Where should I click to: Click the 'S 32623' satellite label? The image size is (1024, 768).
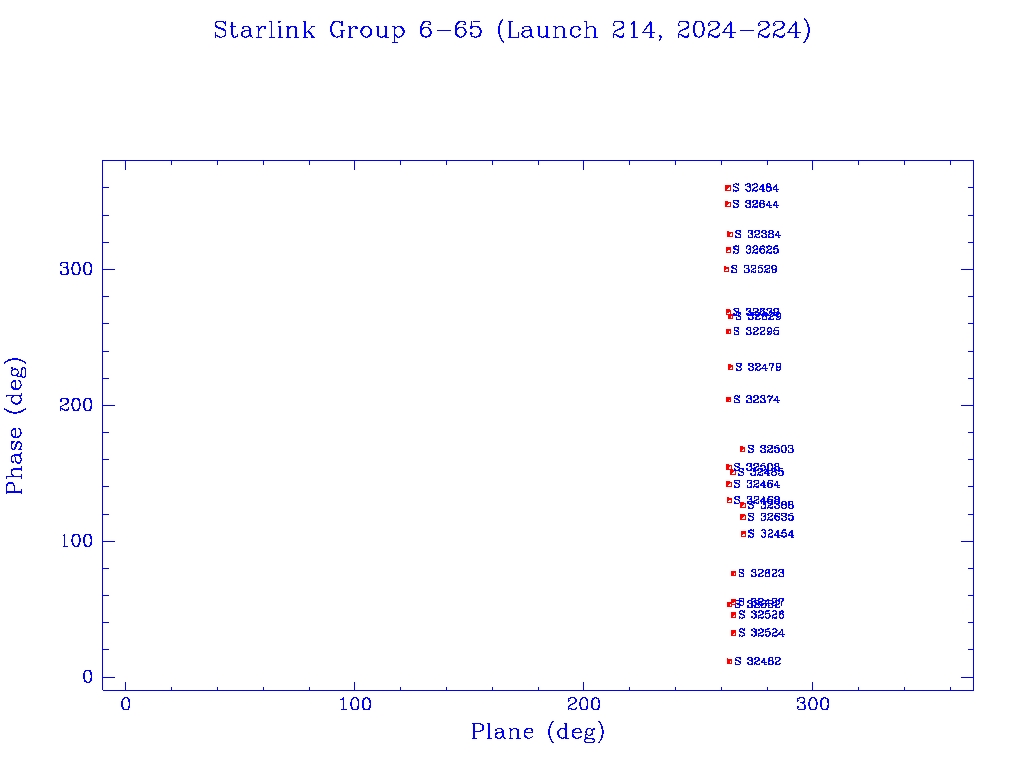(761, 573)
